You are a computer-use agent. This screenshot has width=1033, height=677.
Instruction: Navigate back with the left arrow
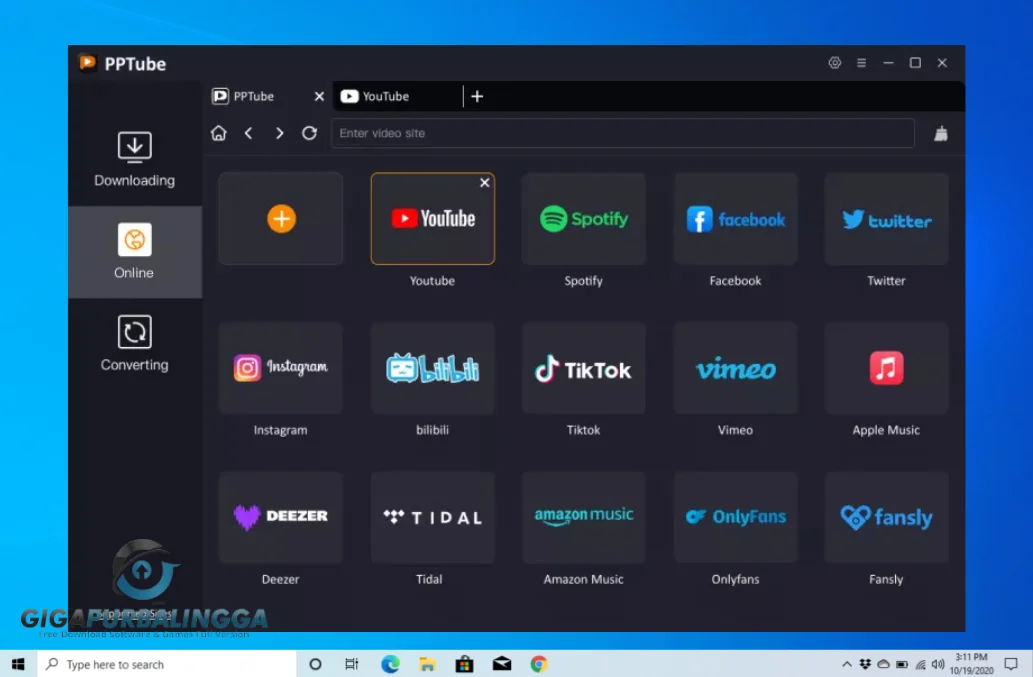[x=248, y=133]
